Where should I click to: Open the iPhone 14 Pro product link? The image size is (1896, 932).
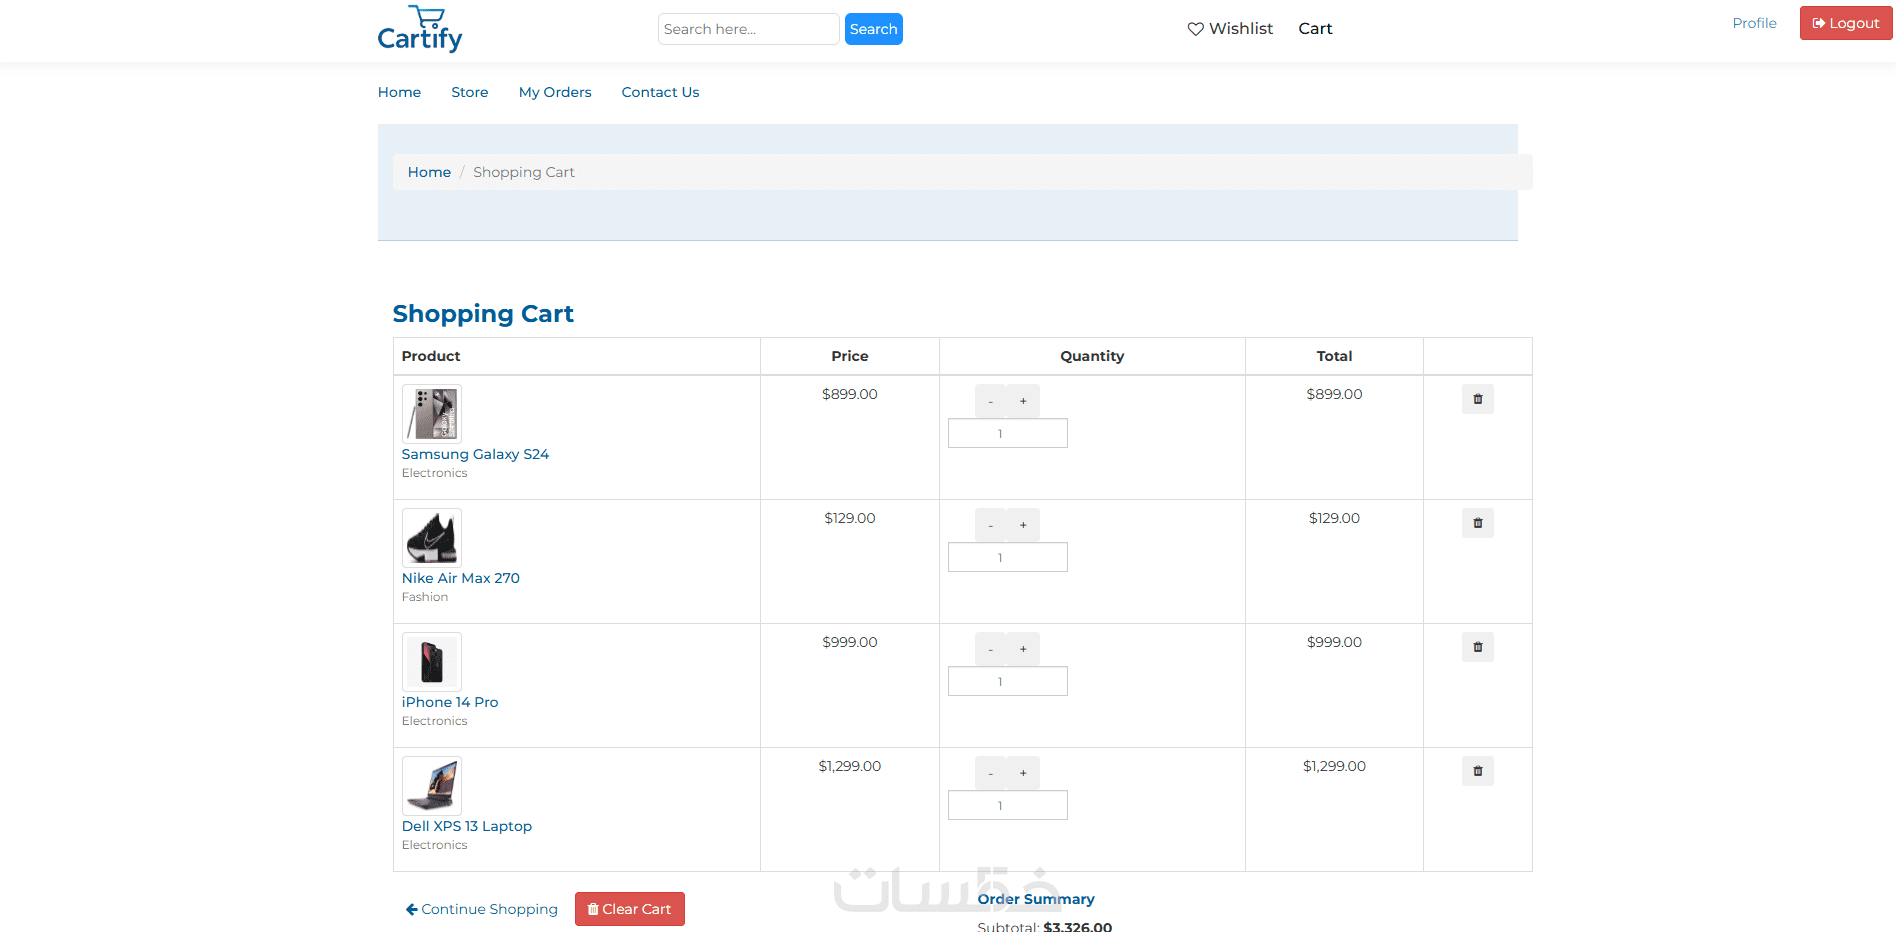(450, 702)
